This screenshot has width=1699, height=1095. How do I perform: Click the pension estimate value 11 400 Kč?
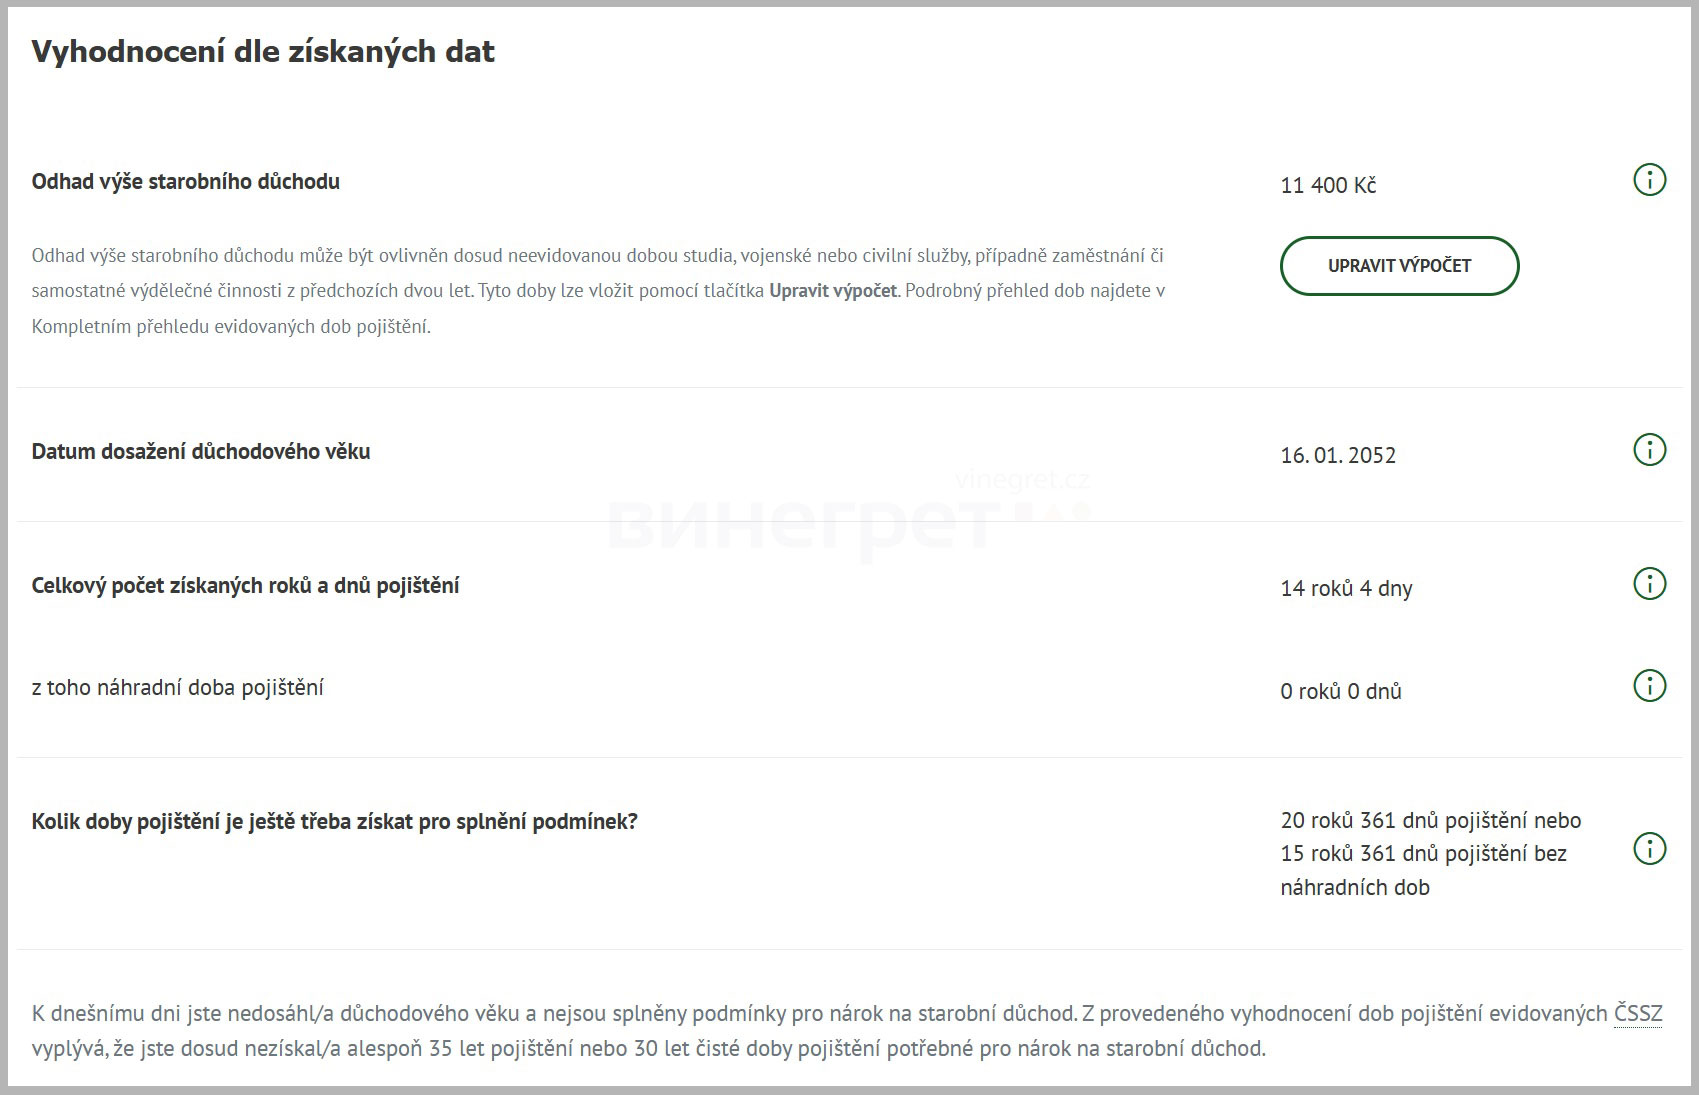(1327, 186)
